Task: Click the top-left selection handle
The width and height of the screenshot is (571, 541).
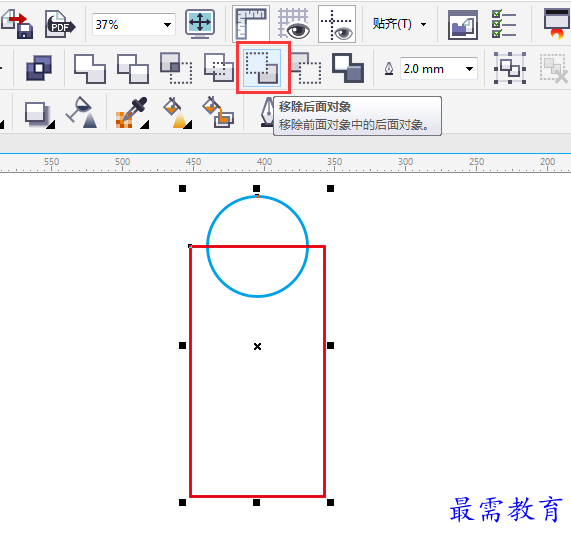Action: (x=182, y=188)
